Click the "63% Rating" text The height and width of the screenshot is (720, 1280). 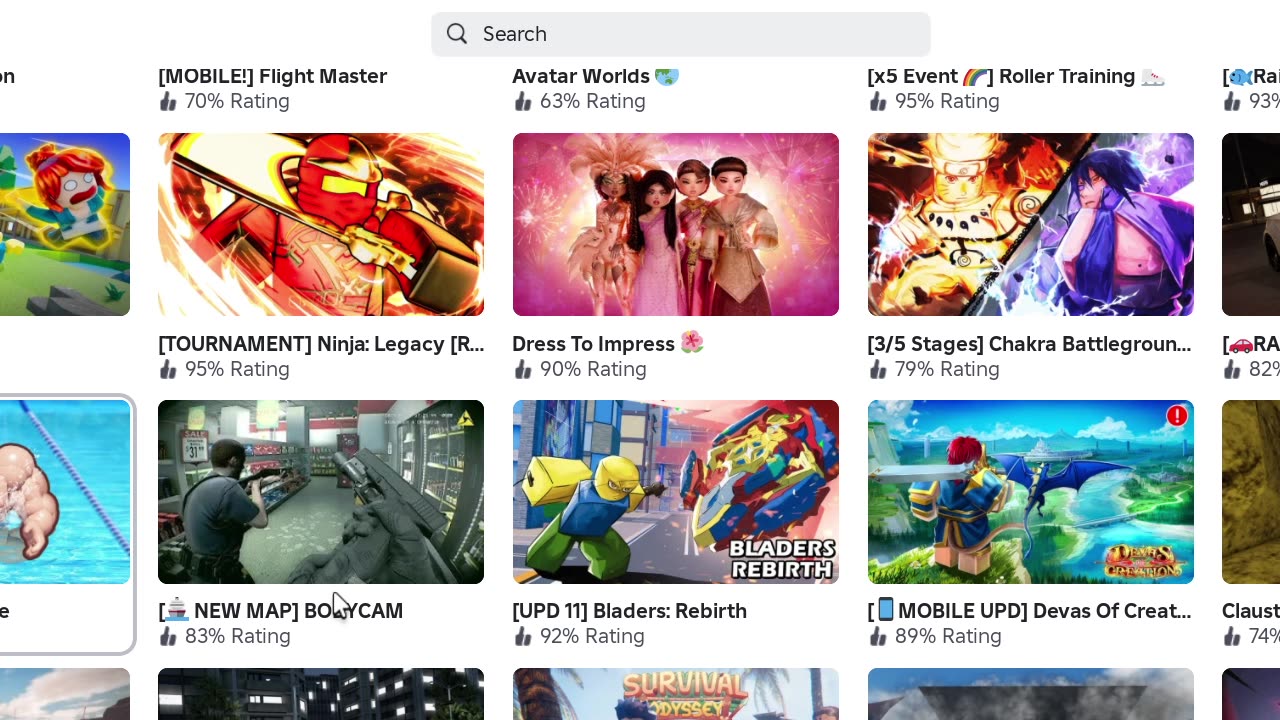click(x=592, y=101)
